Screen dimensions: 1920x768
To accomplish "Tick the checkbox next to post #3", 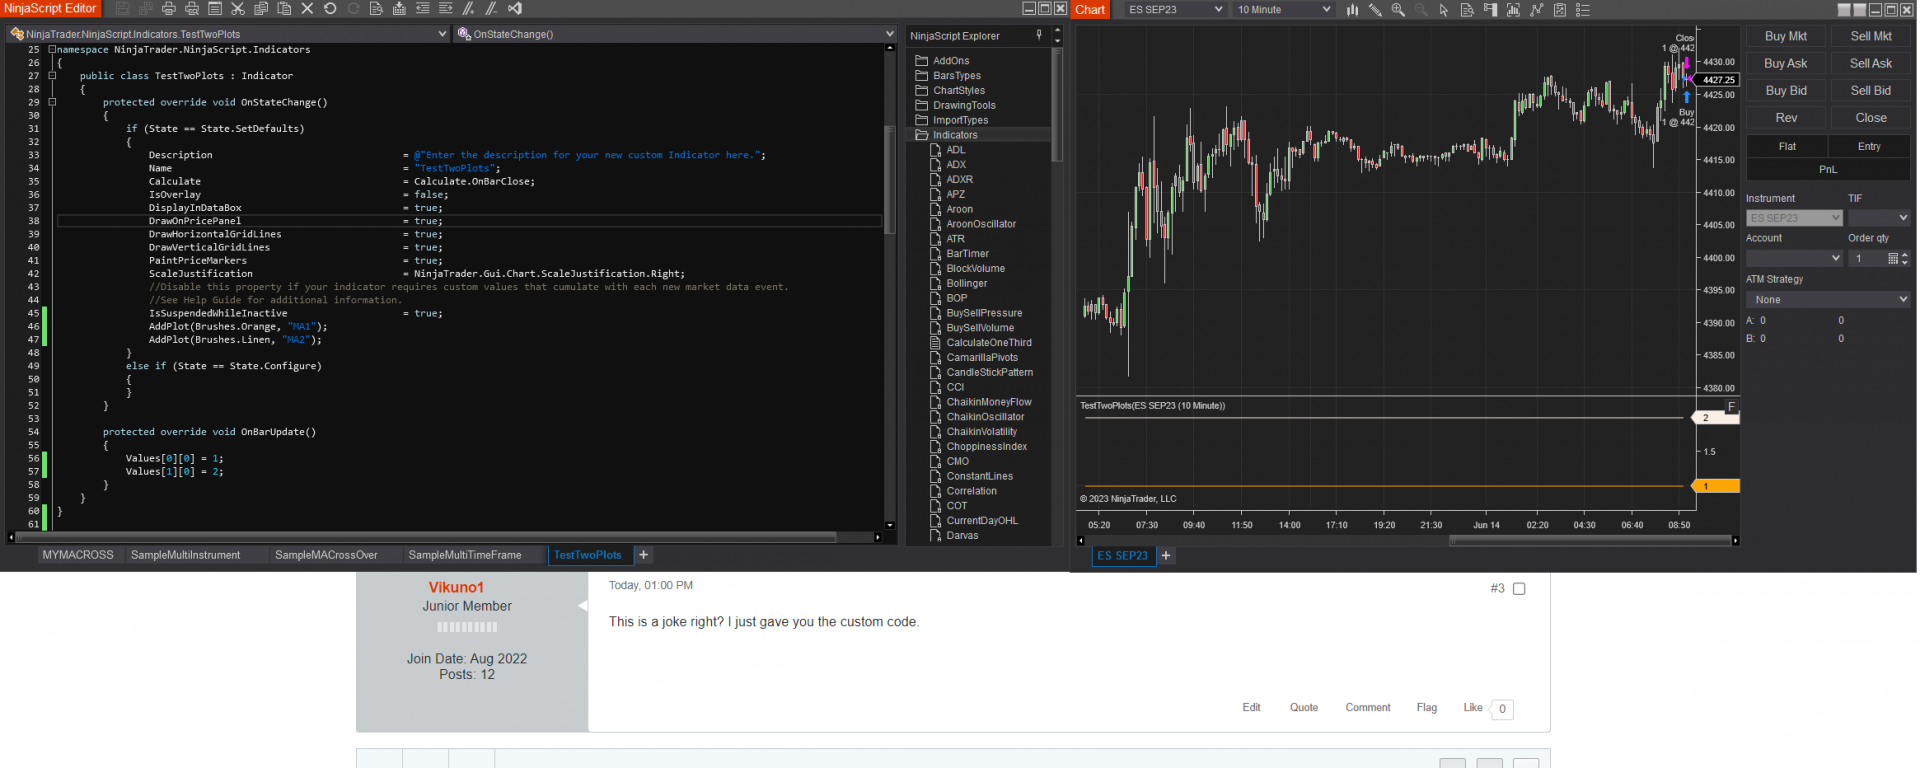I will [x=1519, y=589].
